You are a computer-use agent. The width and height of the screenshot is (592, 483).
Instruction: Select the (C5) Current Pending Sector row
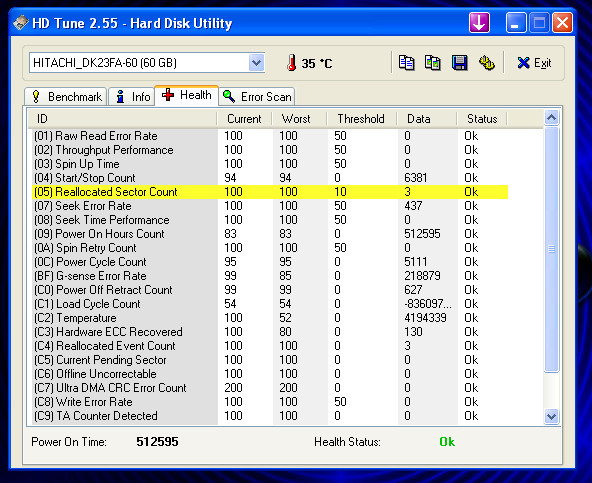point(270,360)
